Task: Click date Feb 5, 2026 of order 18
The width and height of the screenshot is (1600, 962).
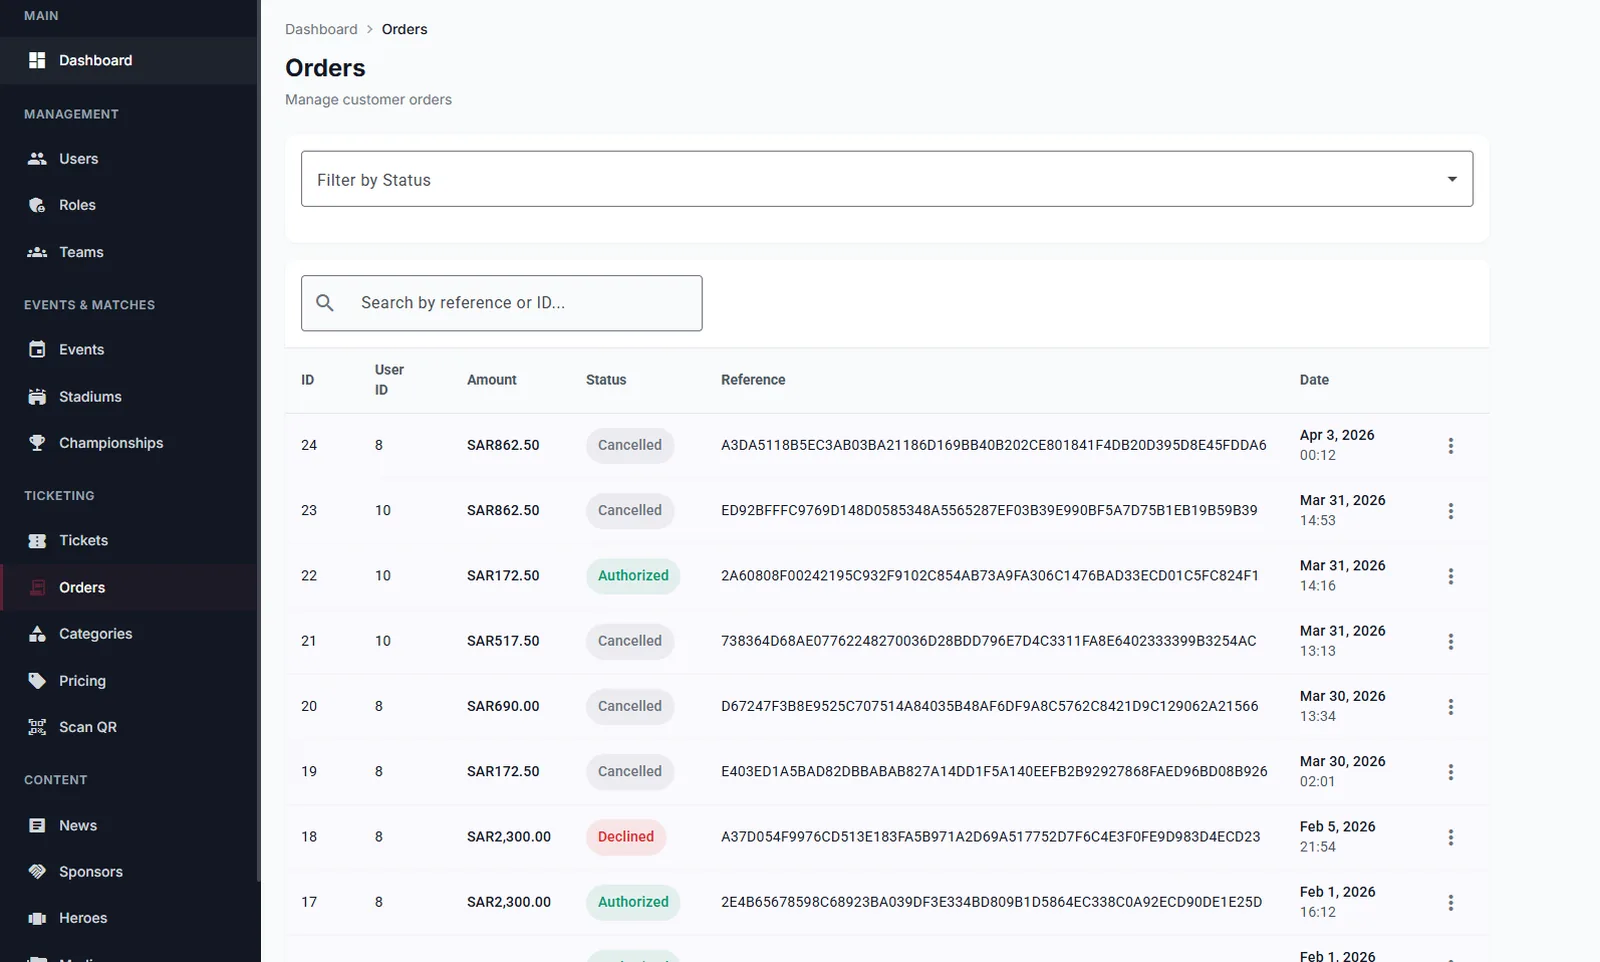Action: (1338, 826)
